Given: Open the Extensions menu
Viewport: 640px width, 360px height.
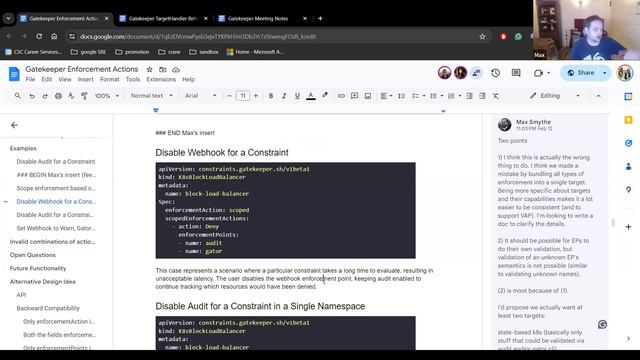Looking at the screenshot, I should pyautogui.click(x=161, y=79).
